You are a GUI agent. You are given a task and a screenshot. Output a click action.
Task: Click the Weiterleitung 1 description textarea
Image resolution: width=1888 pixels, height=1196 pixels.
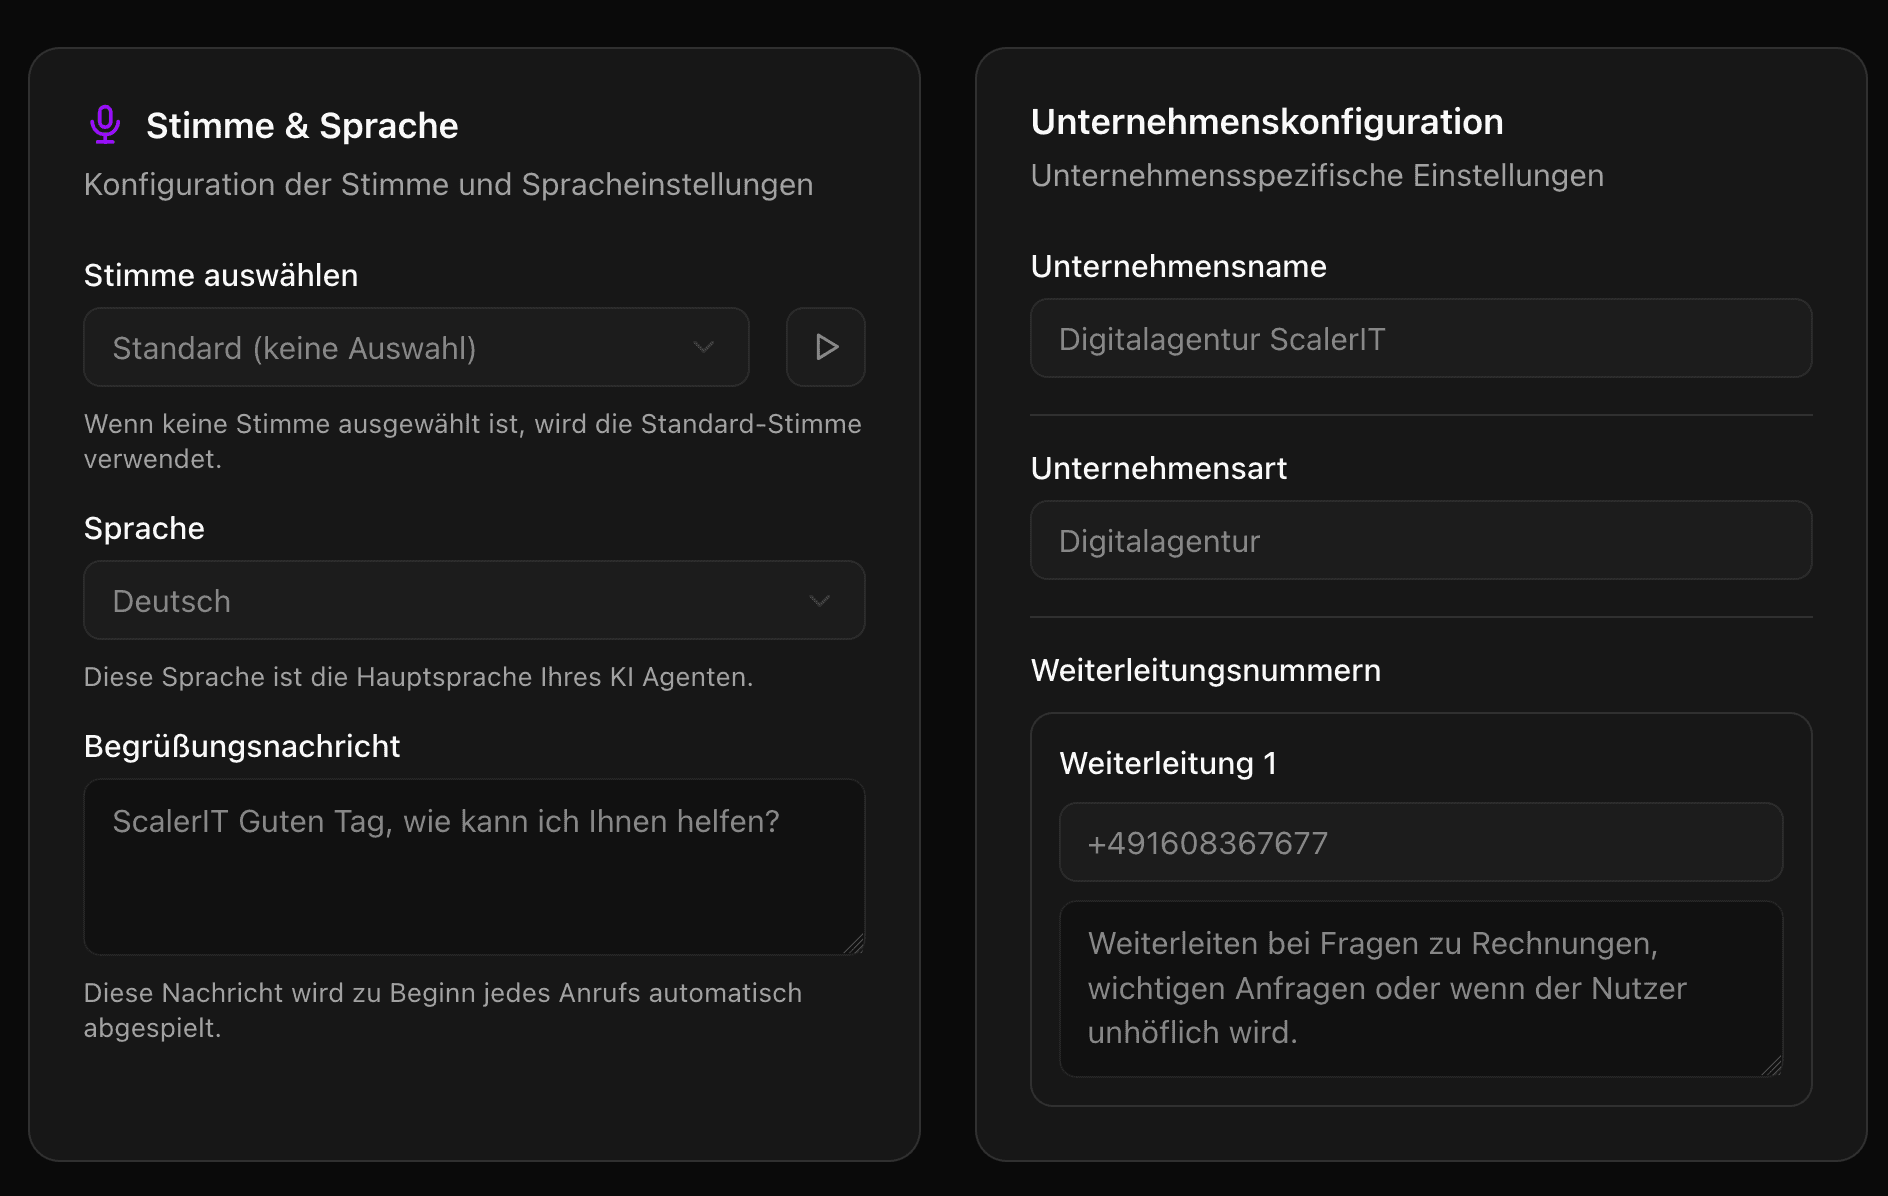pos(1421,988)
